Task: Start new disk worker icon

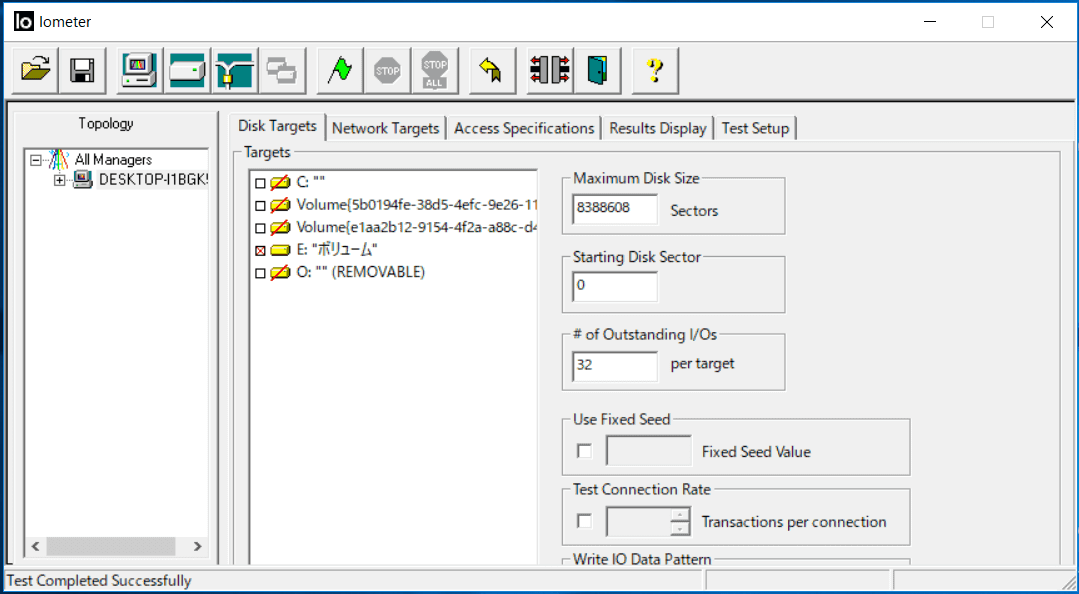Action: click(188, 70)
